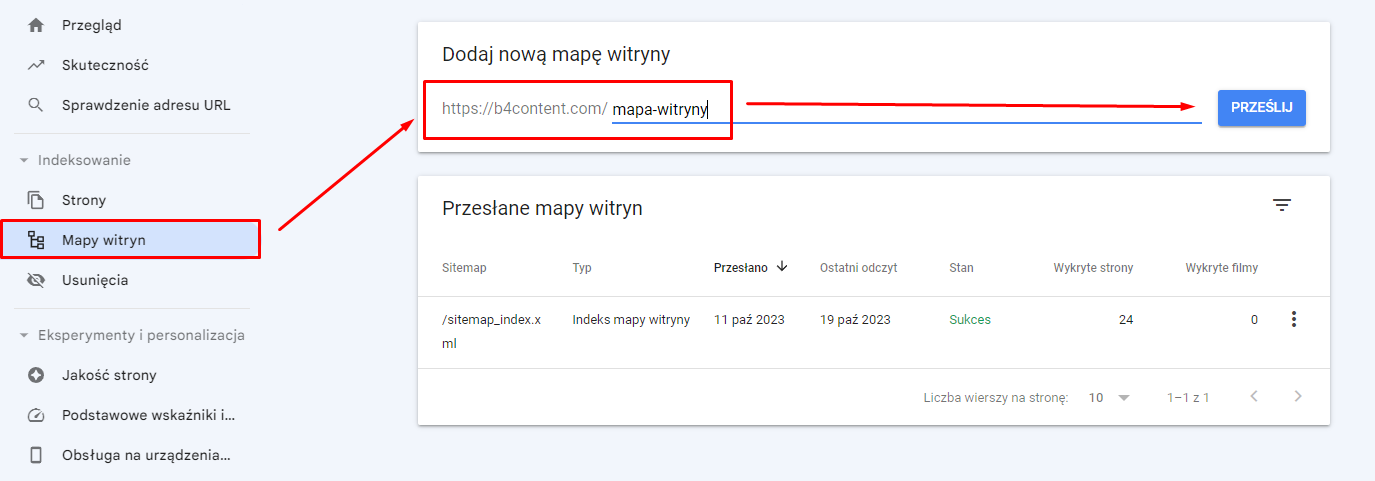Click the magnifier icon for Sprawdzenie adresu URL
Viewport: 1375px width, 481px height.
(36, 105)
